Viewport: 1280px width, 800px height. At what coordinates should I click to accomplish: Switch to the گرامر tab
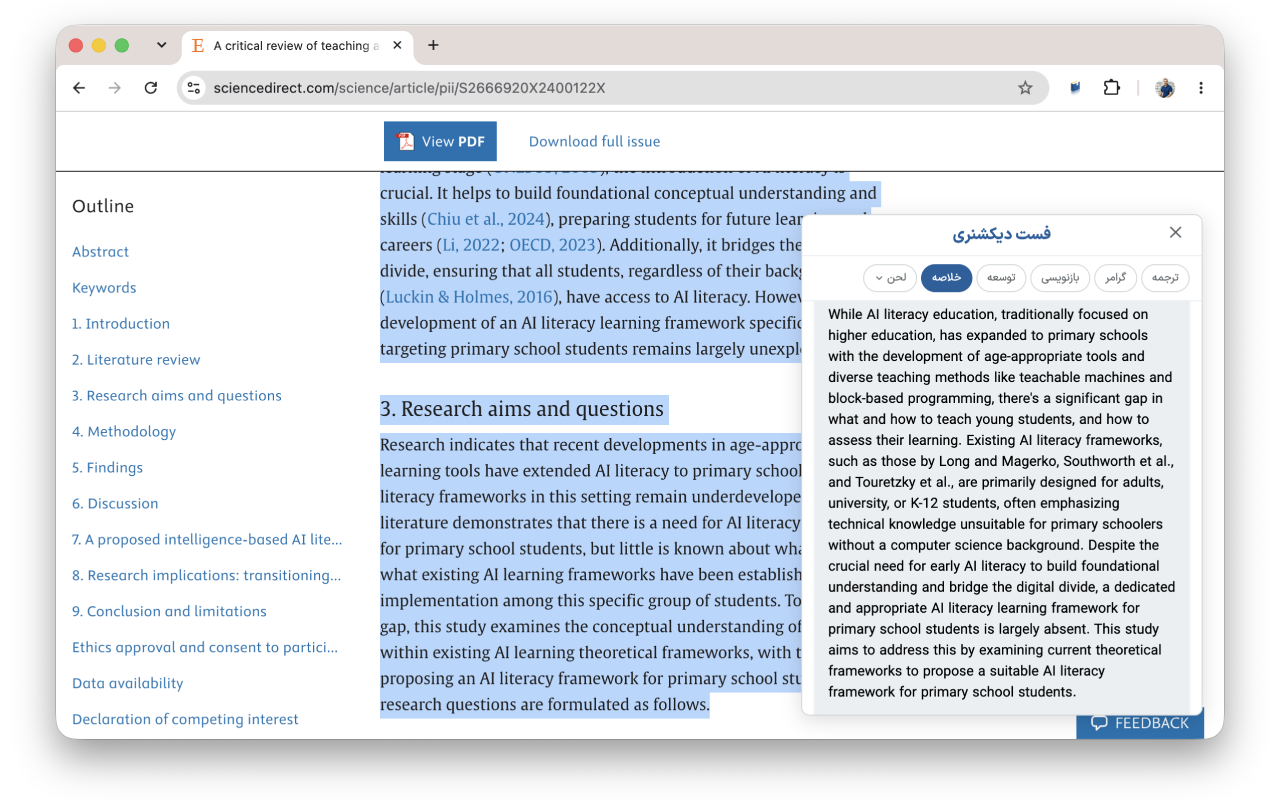1115,278
